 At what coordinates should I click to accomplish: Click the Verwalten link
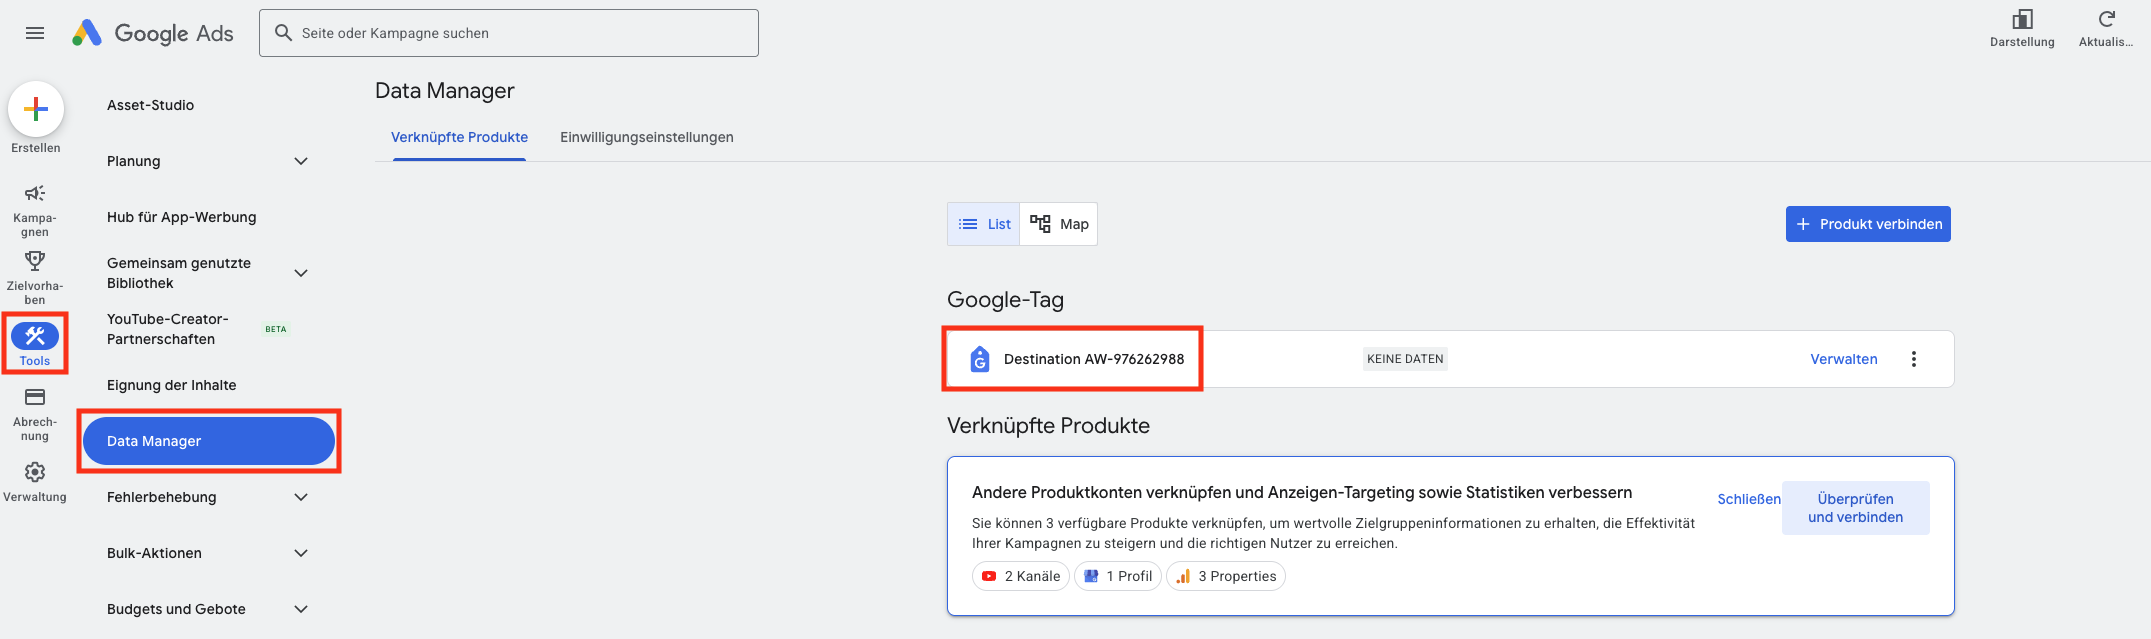click(x=1844, y=359)
